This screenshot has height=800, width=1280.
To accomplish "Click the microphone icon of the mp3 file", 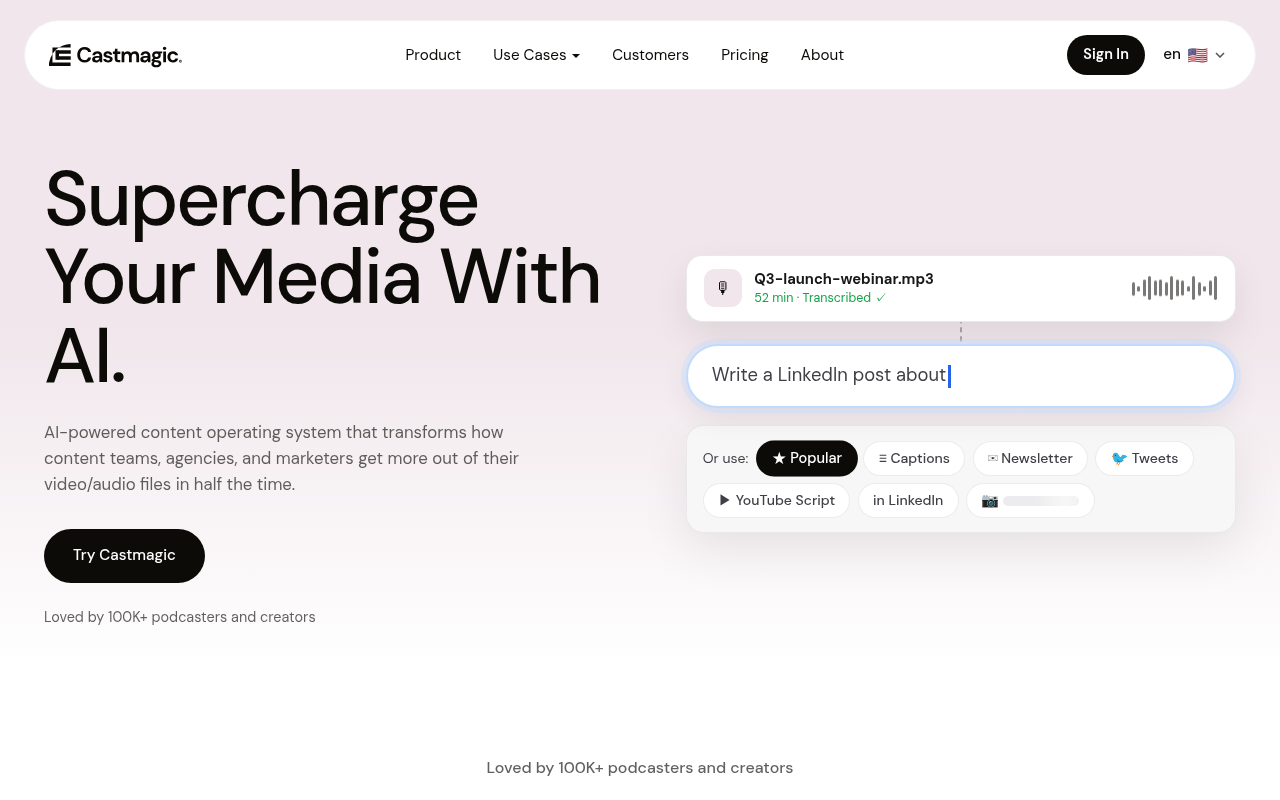I will pyautogui.click(x=723, y=288).
